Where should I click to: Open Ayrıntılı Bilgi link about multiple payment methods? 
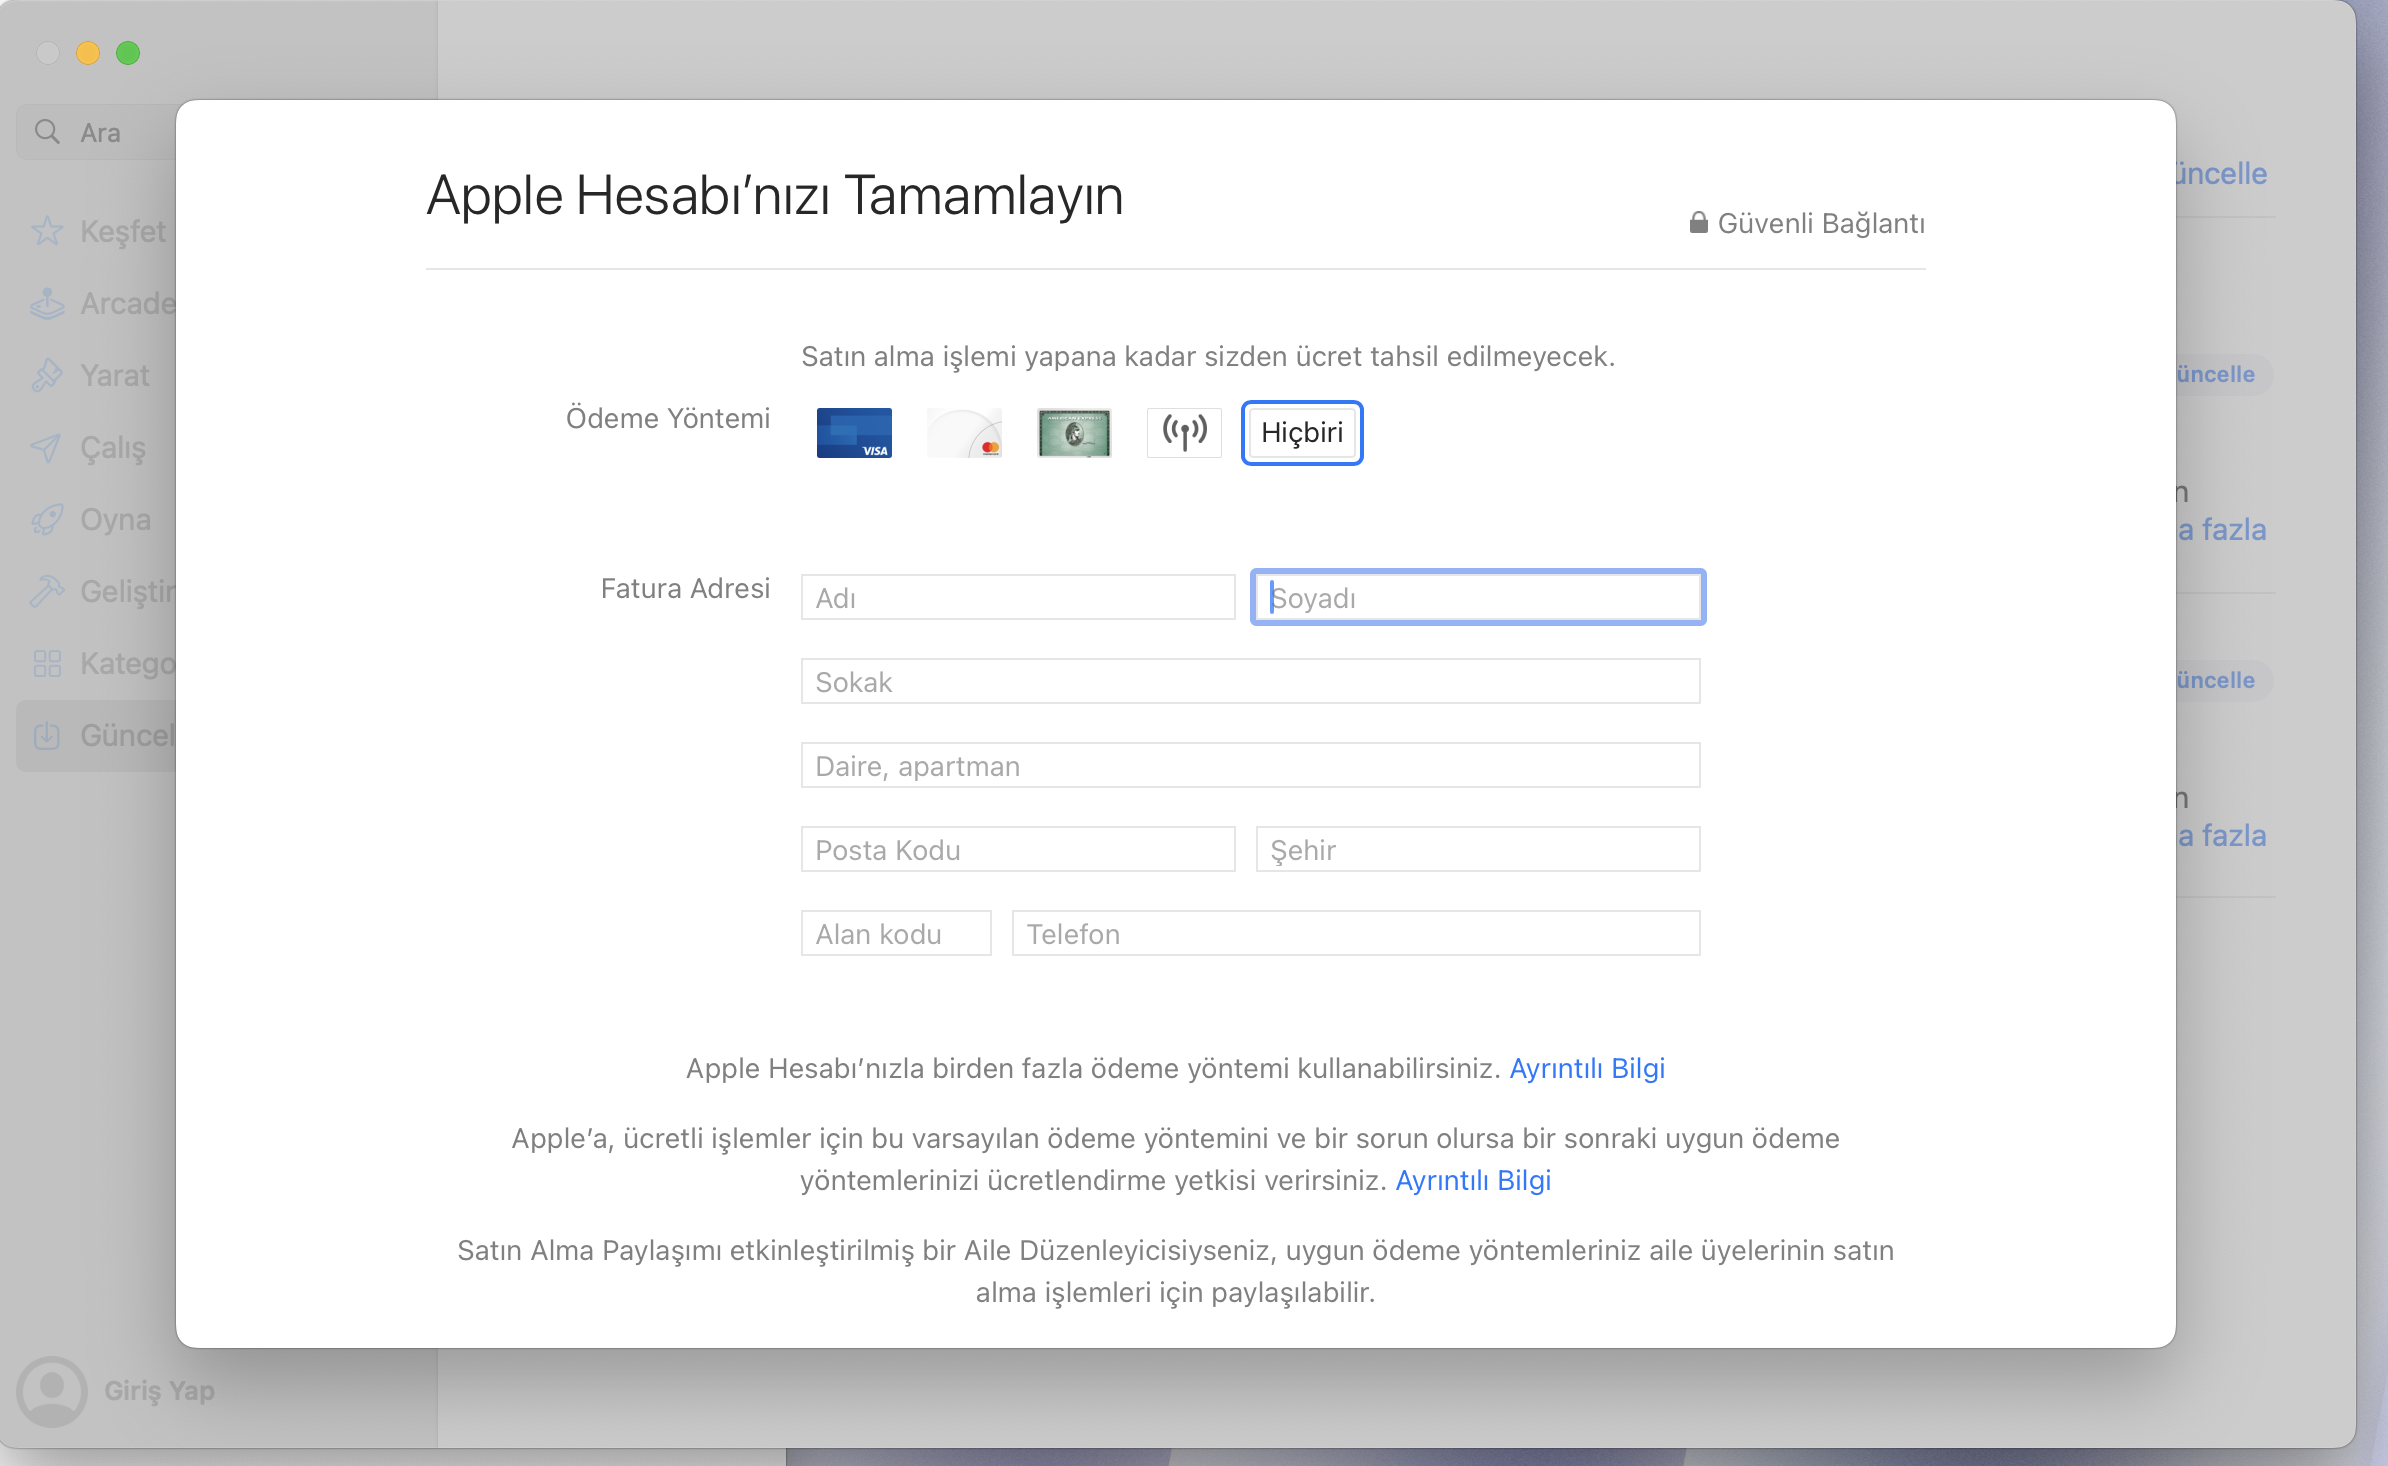pos(1587,1068)
